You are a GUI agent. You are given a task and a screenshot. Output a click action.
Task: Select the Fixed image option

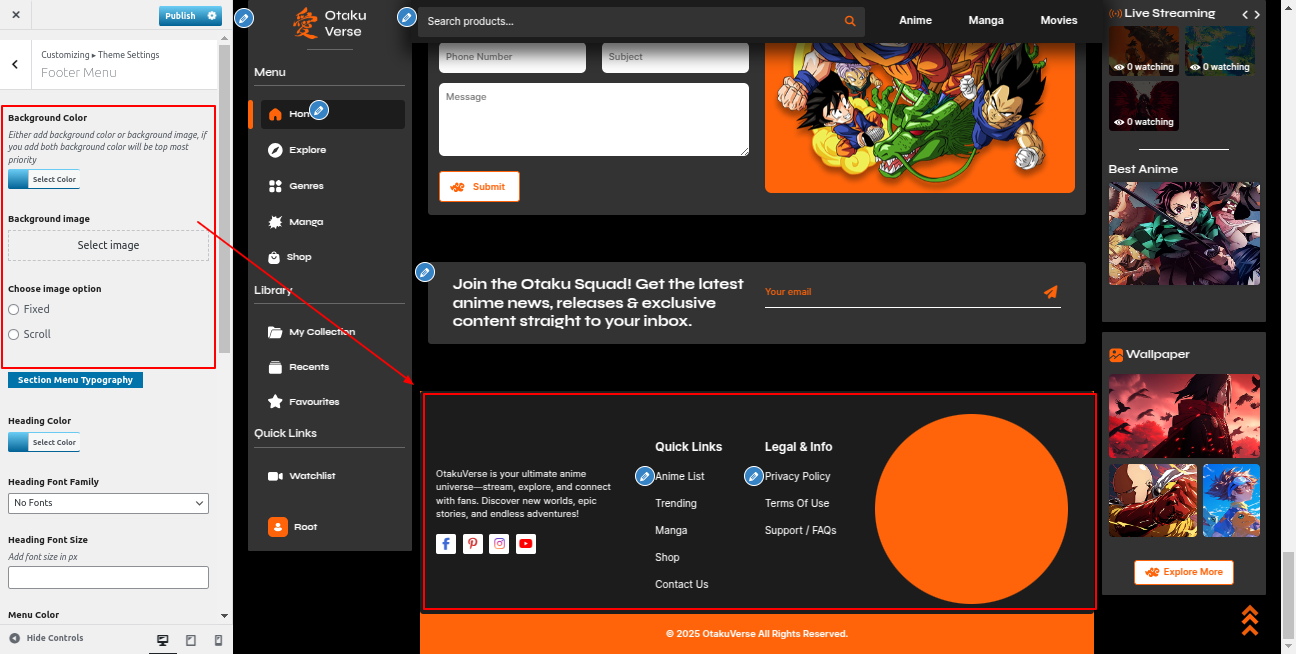(x=14, y=310)
